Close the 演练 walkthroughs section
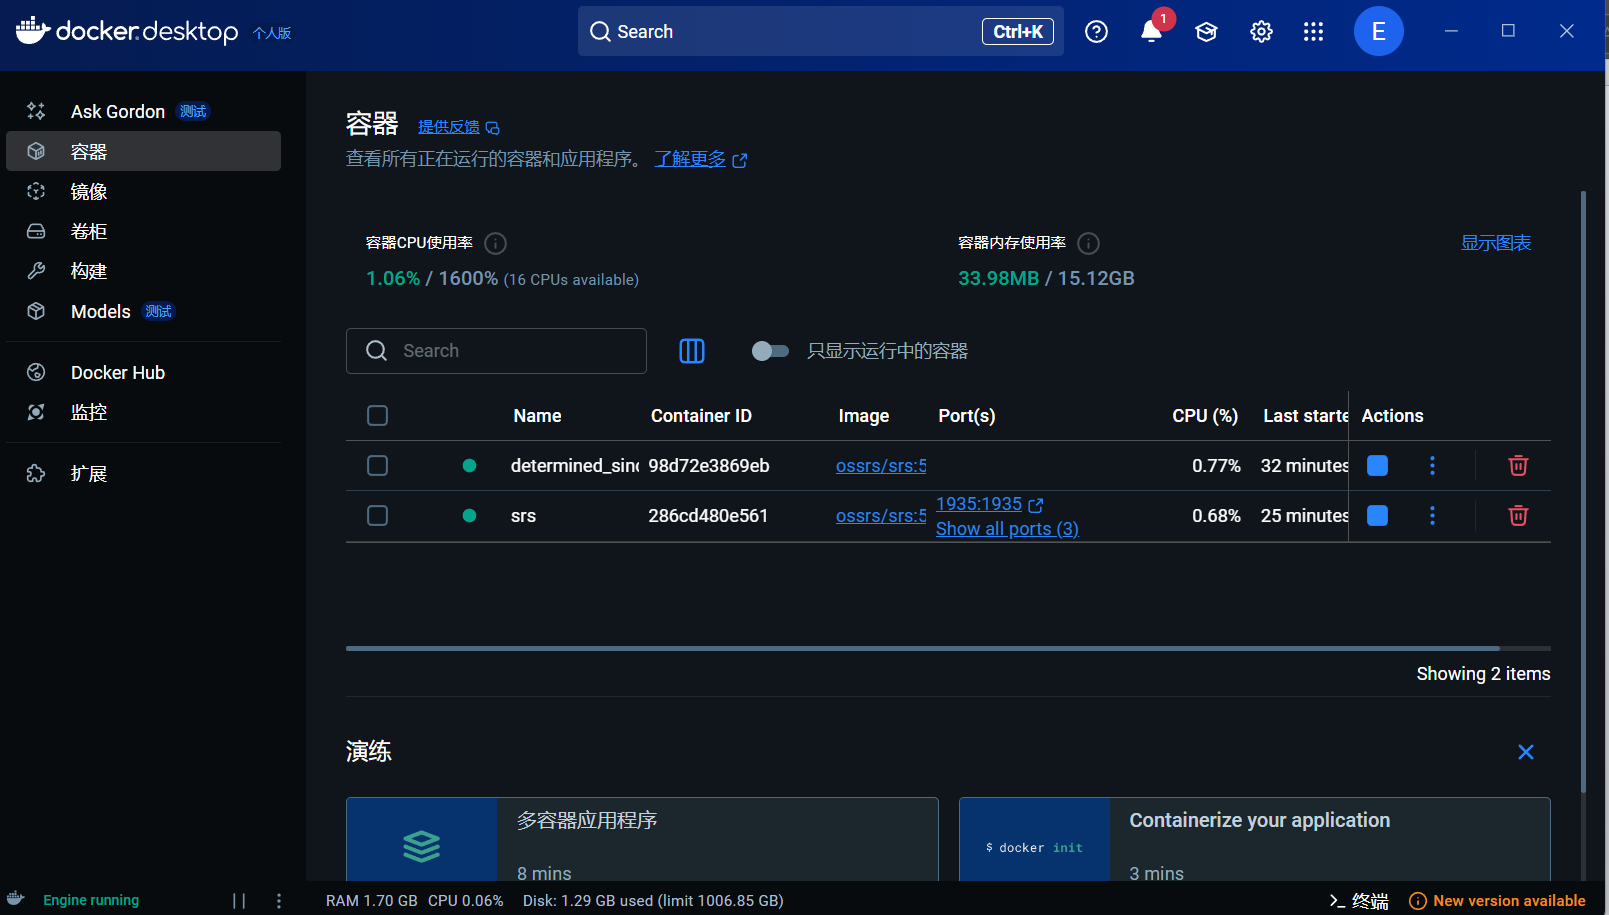The image size is (1609, 915). (x=1526, y=752)
